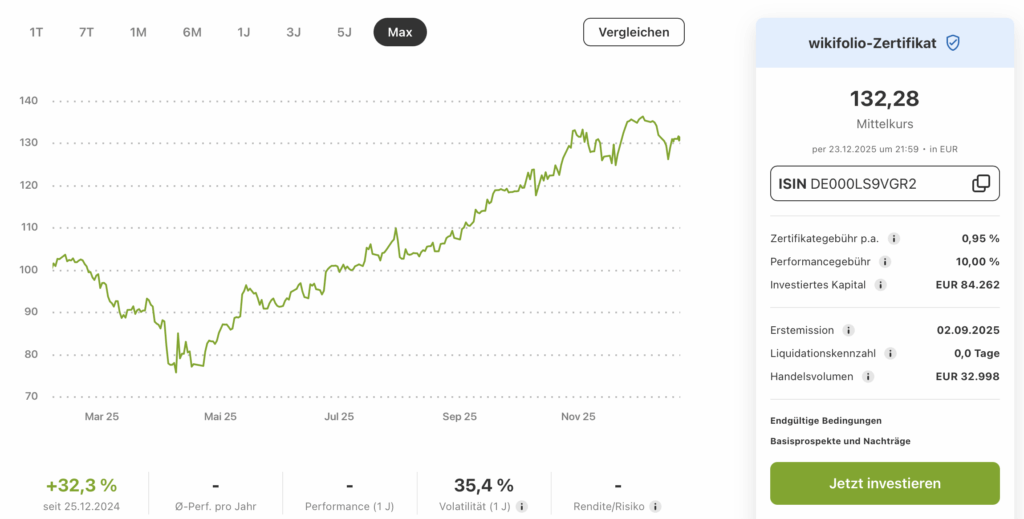Switch chart to 7T range

pos(87,32)
